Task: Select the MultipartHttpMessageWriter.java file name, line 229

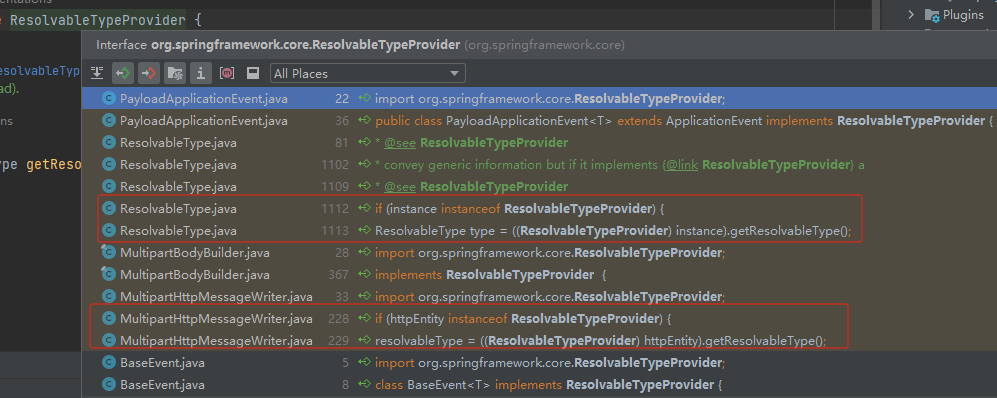Action: point(216,341)
